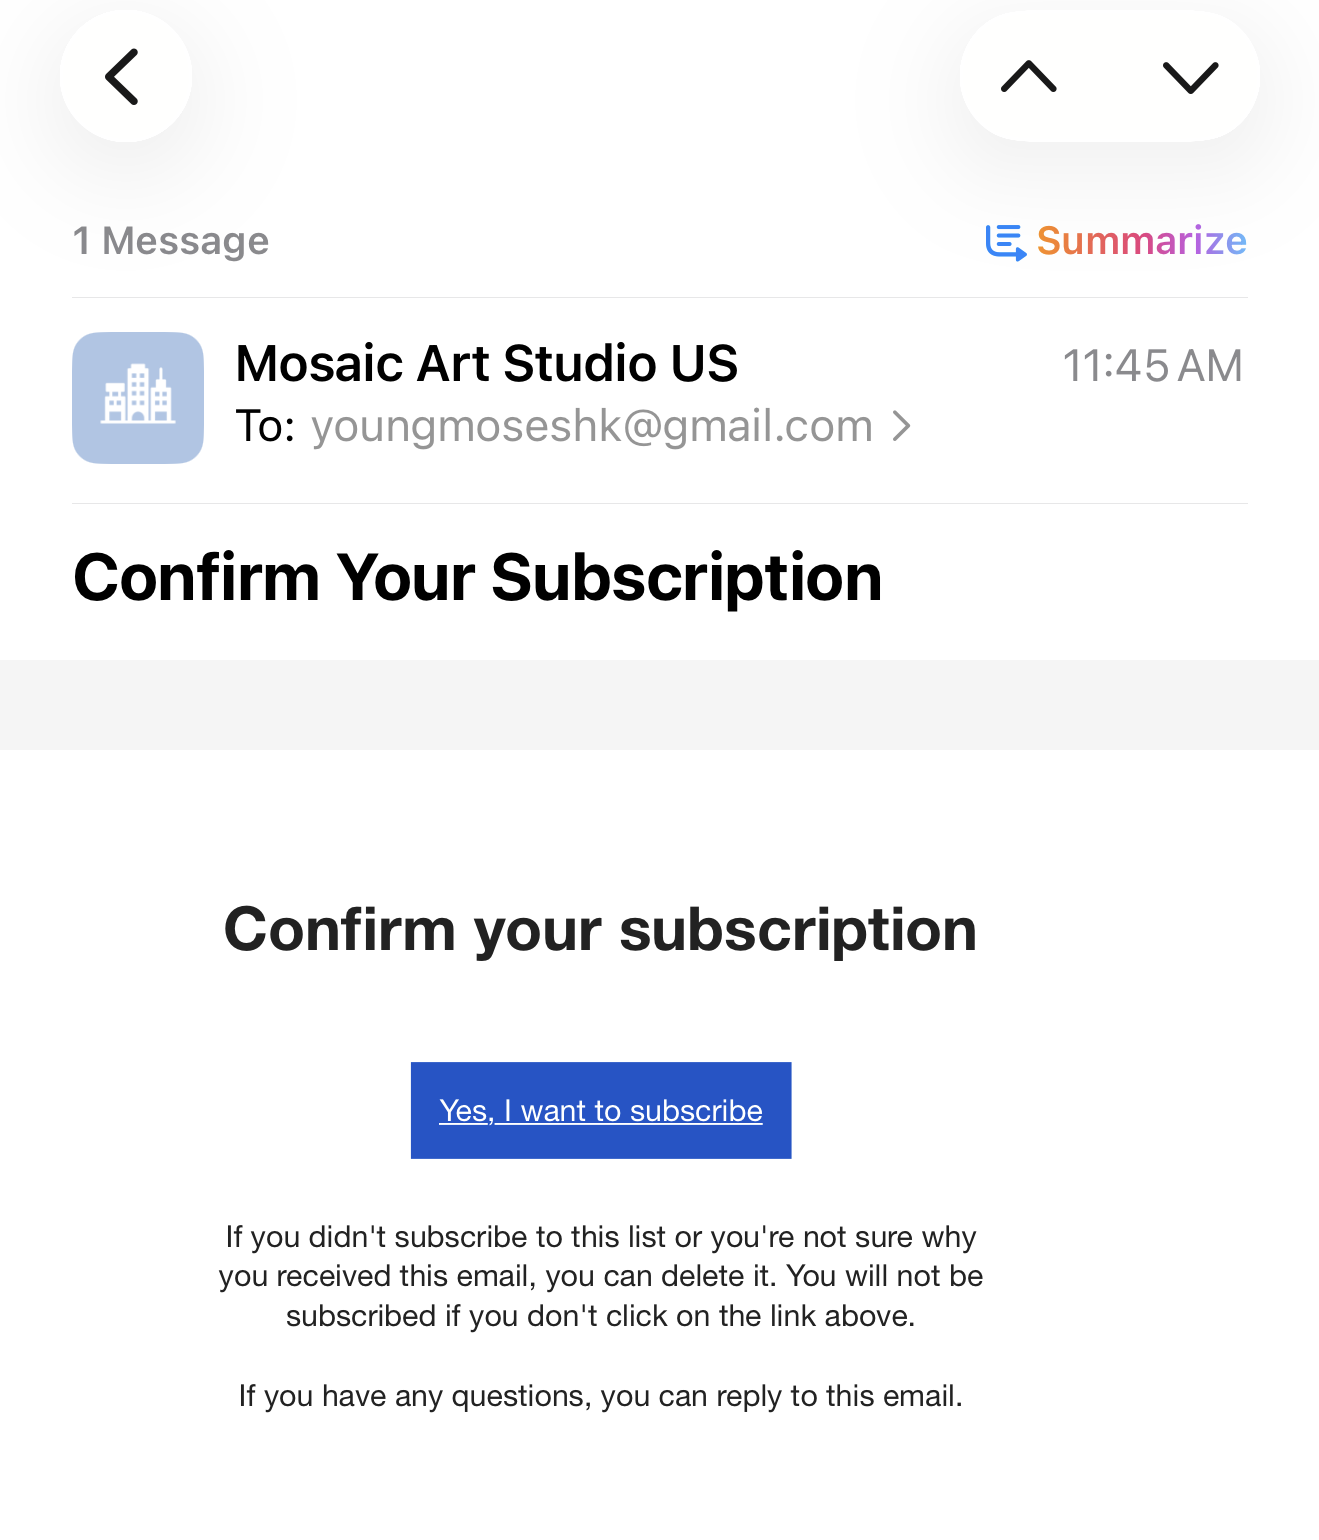Image resolution: width=1319 pixels, height=1540 pixels.
Task: Click the divider line below the sender row
Action: click(x=659, y=503)
